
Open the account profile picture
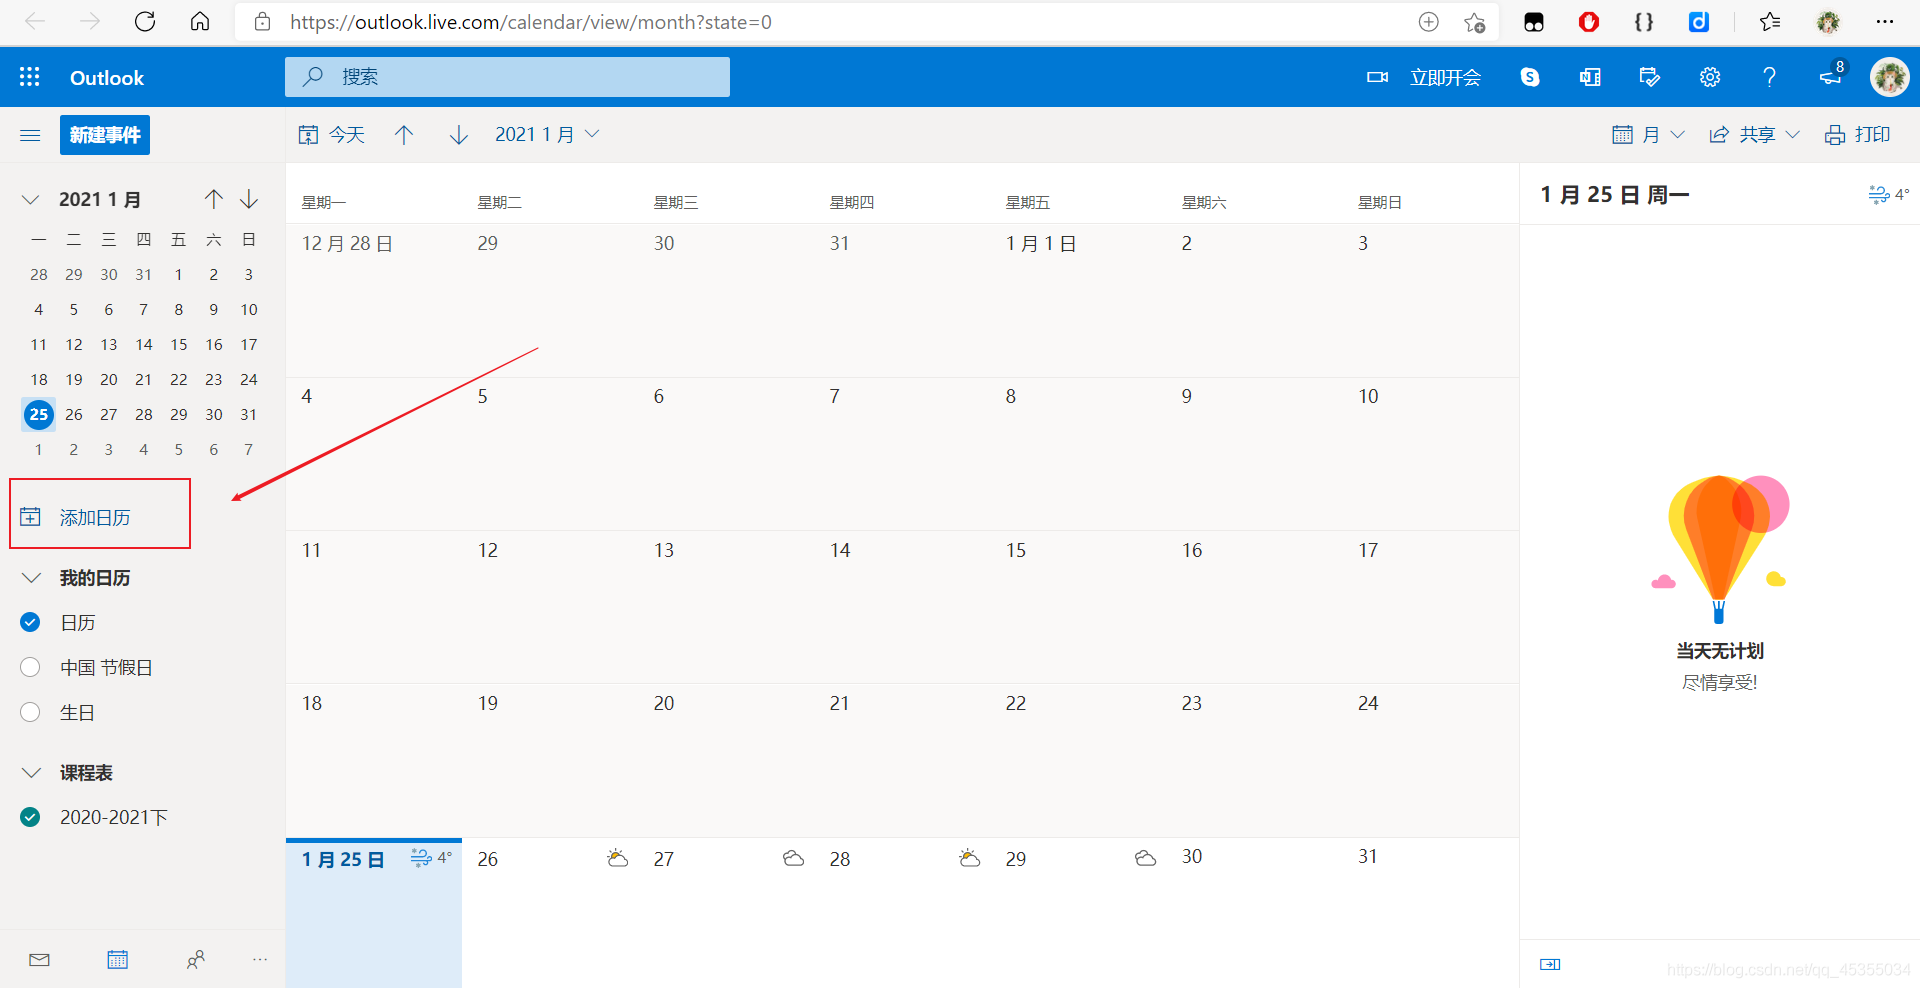[1889, 77]
